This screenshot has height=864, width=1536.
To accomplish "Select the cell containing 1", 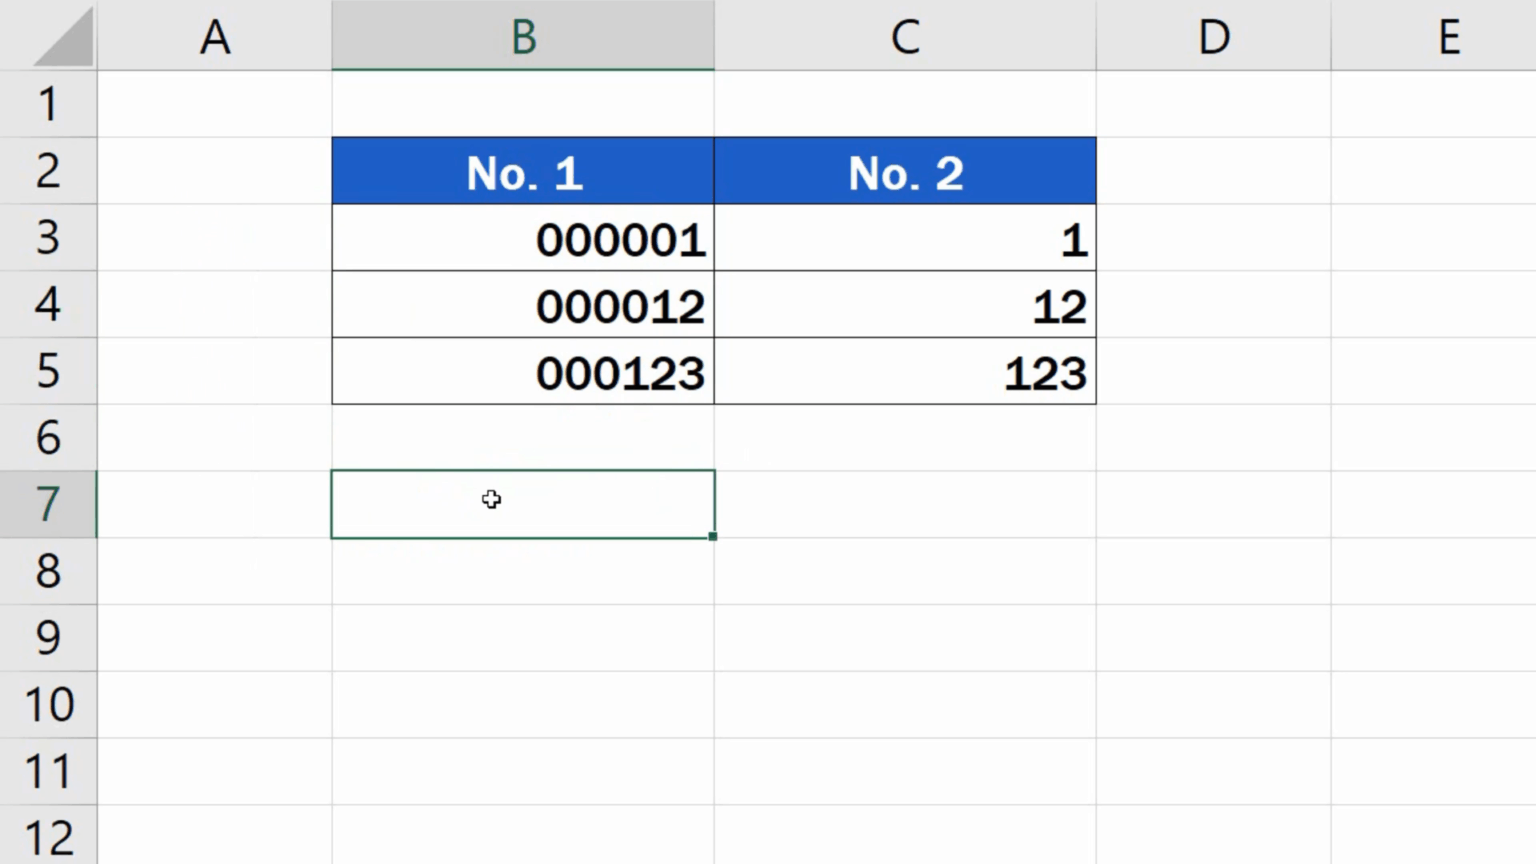I will (905, 238).
